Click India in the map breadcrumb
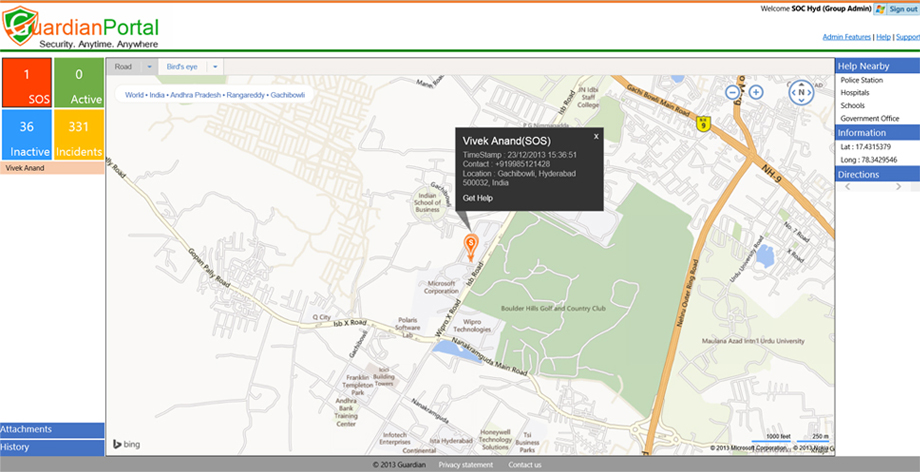This screenshot has width=920, height=472. tap(157, 95)
